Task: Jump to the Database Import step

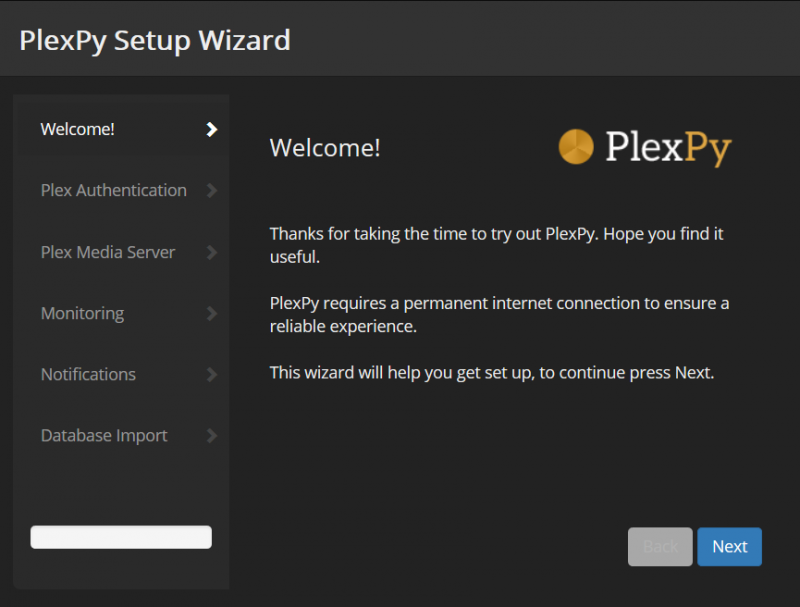Action: point(104,436)
